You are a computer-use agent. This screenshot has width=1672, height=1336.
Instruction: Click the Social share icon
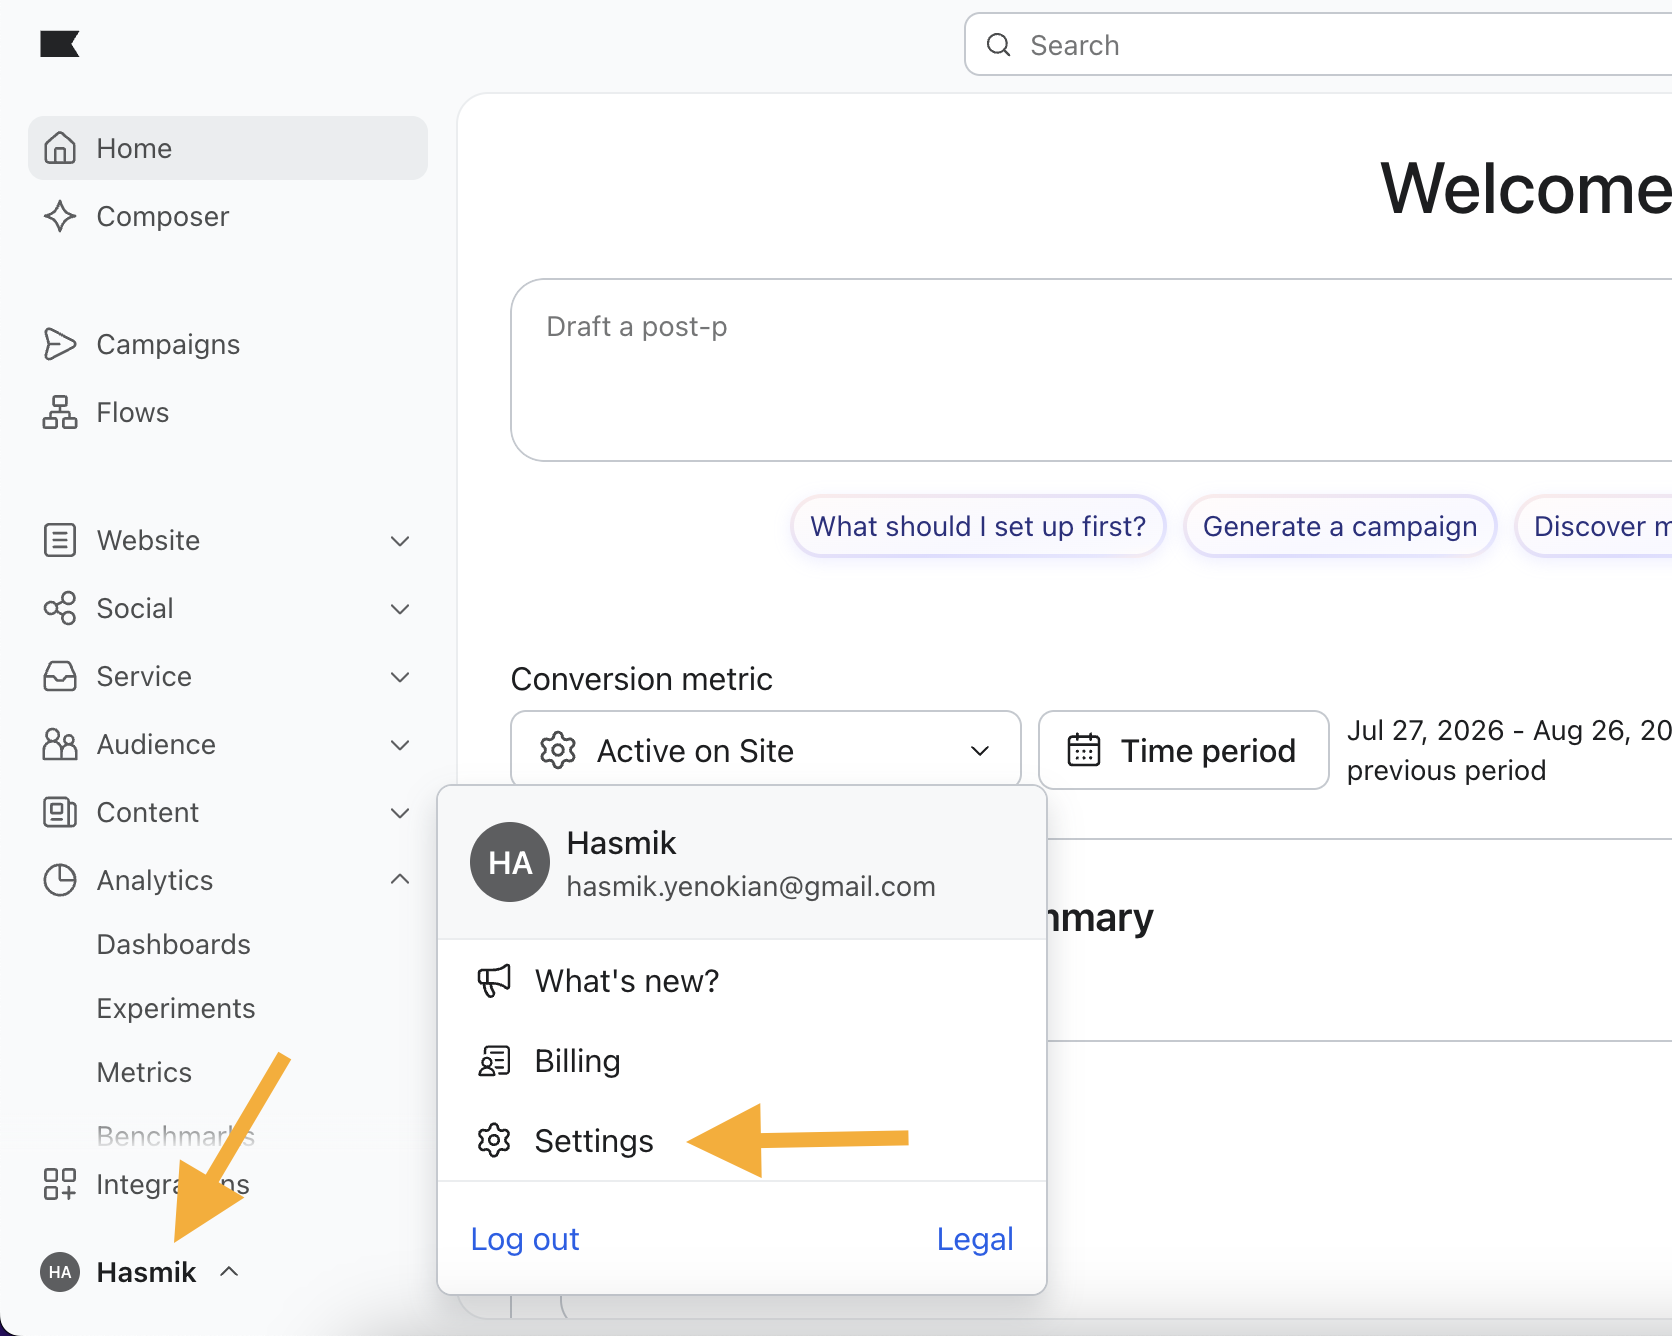click(60, 608)
